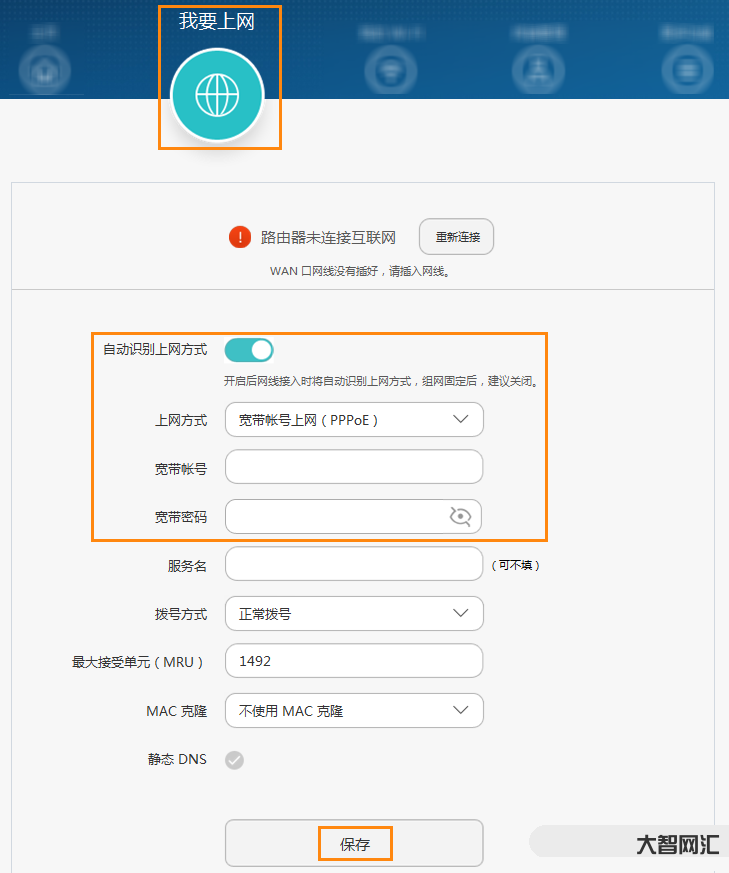Show password with the eye icon
Screen dimensions: 729x873
(460, 516)
